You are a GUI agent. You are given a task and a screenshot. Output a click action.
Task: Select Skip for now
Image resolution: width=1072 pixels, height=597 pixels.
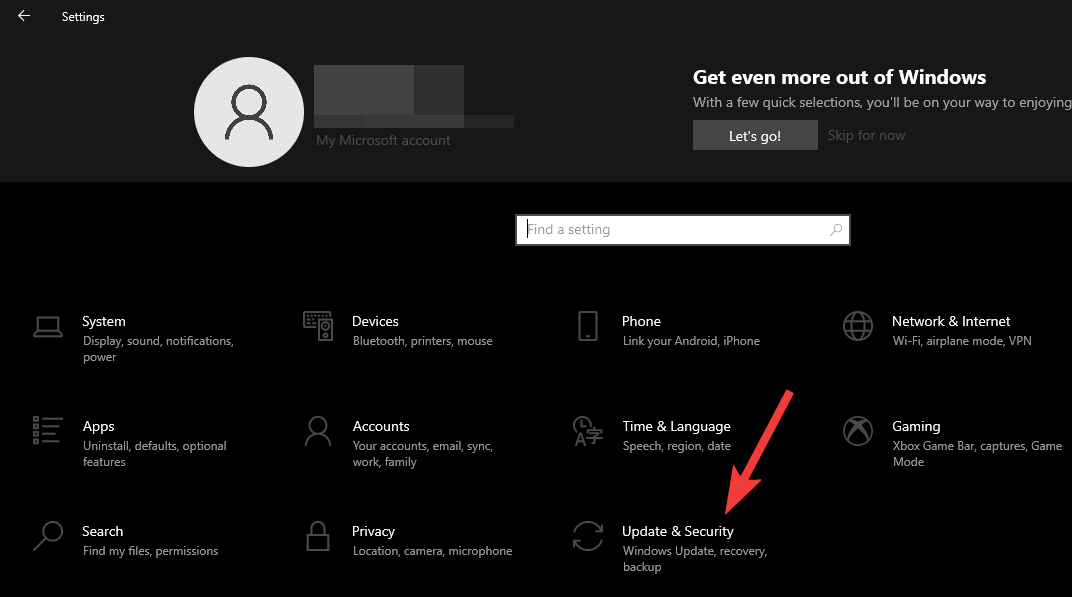pyautogui.click(x=866, y=134)
